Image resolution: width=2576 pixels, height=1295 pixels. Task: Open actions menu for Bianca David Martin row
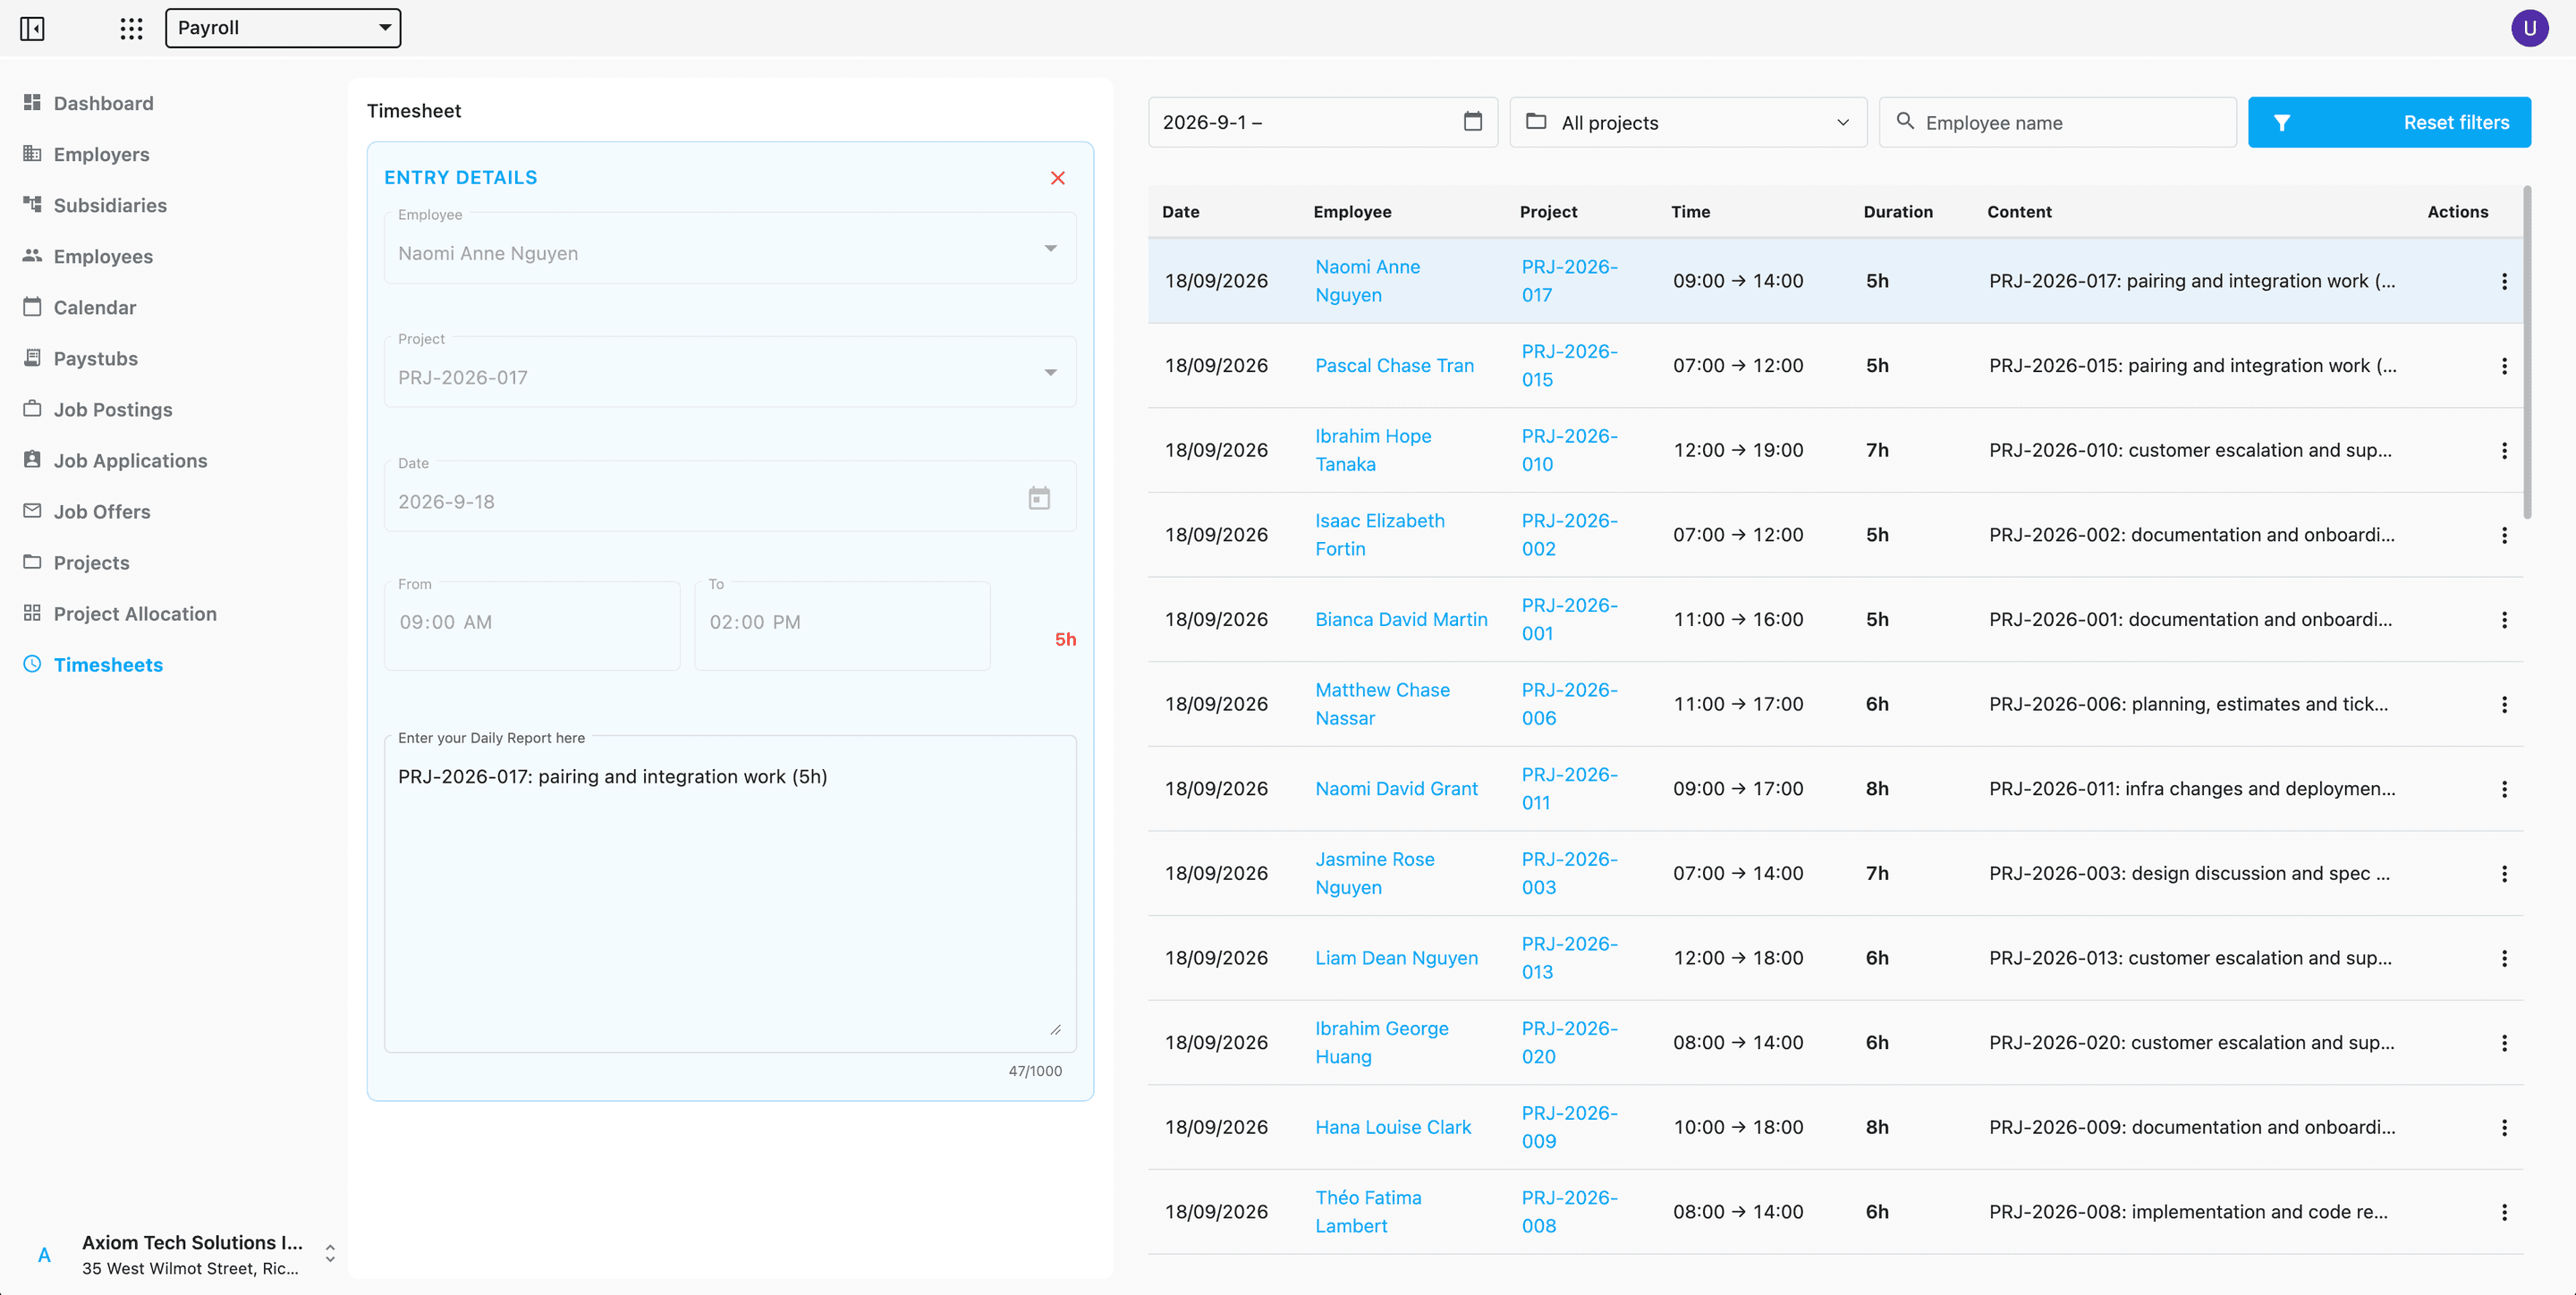(x=2503, y=620)
